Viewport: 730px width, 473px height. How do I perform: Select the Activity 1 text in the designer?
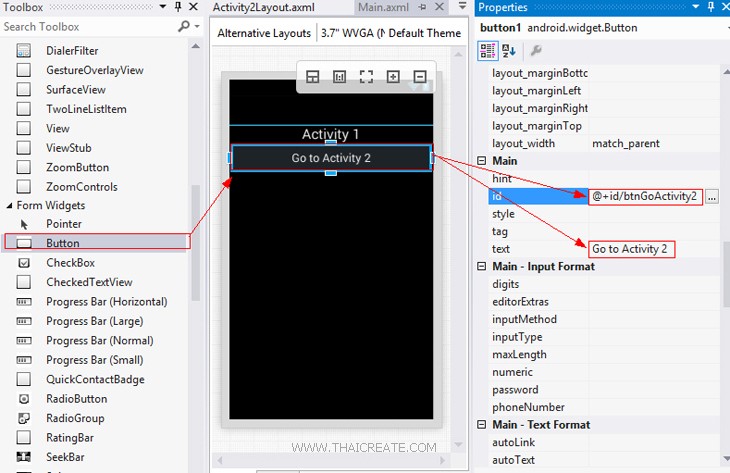tap(331, 134)
